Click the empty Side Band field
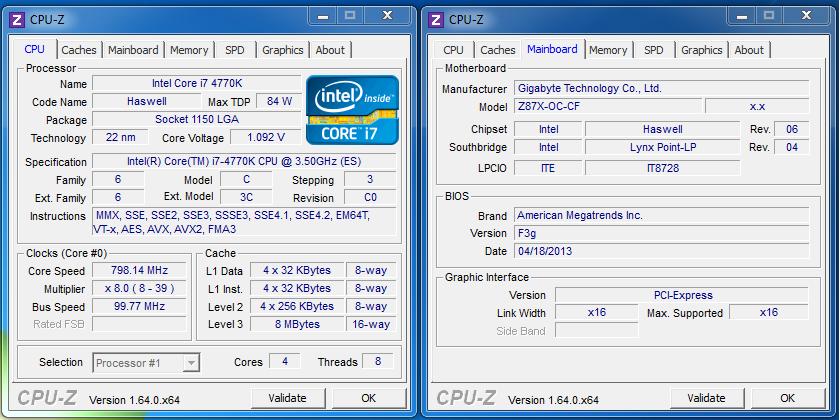 597,330
